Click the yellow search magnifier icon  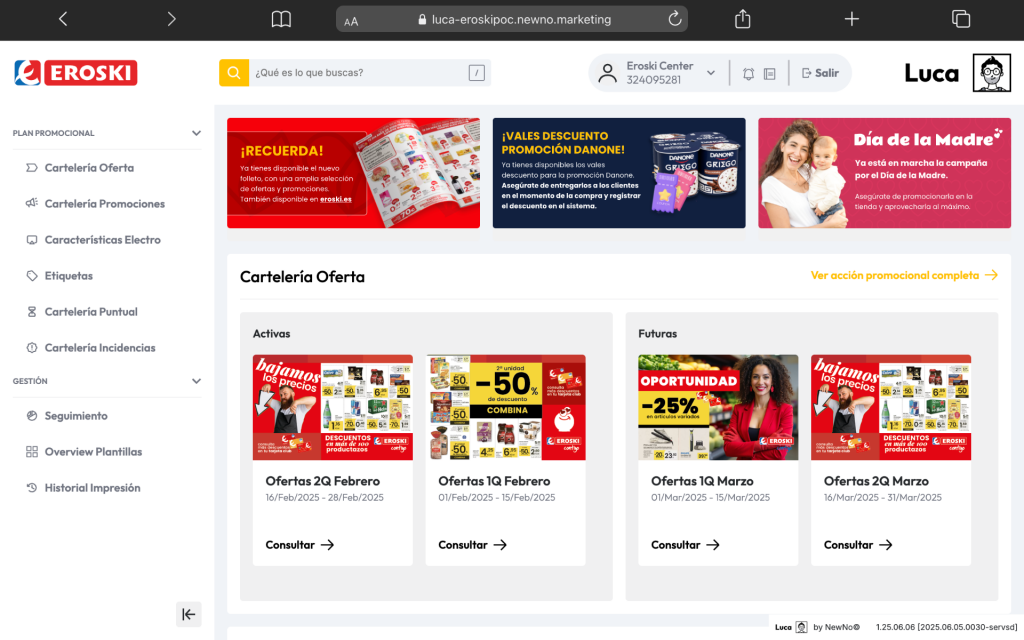[x=234, y=73]
